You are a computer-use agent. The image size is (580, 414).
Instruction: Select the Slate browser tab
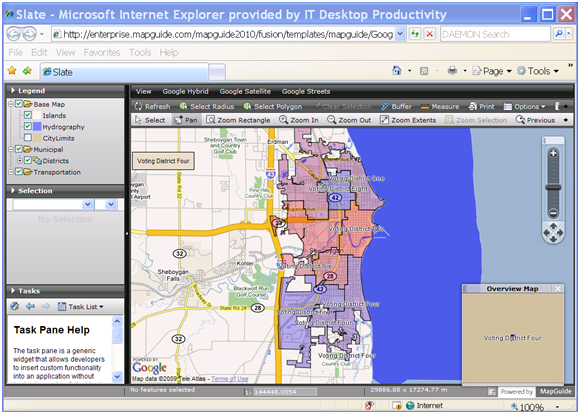(125, 72)
